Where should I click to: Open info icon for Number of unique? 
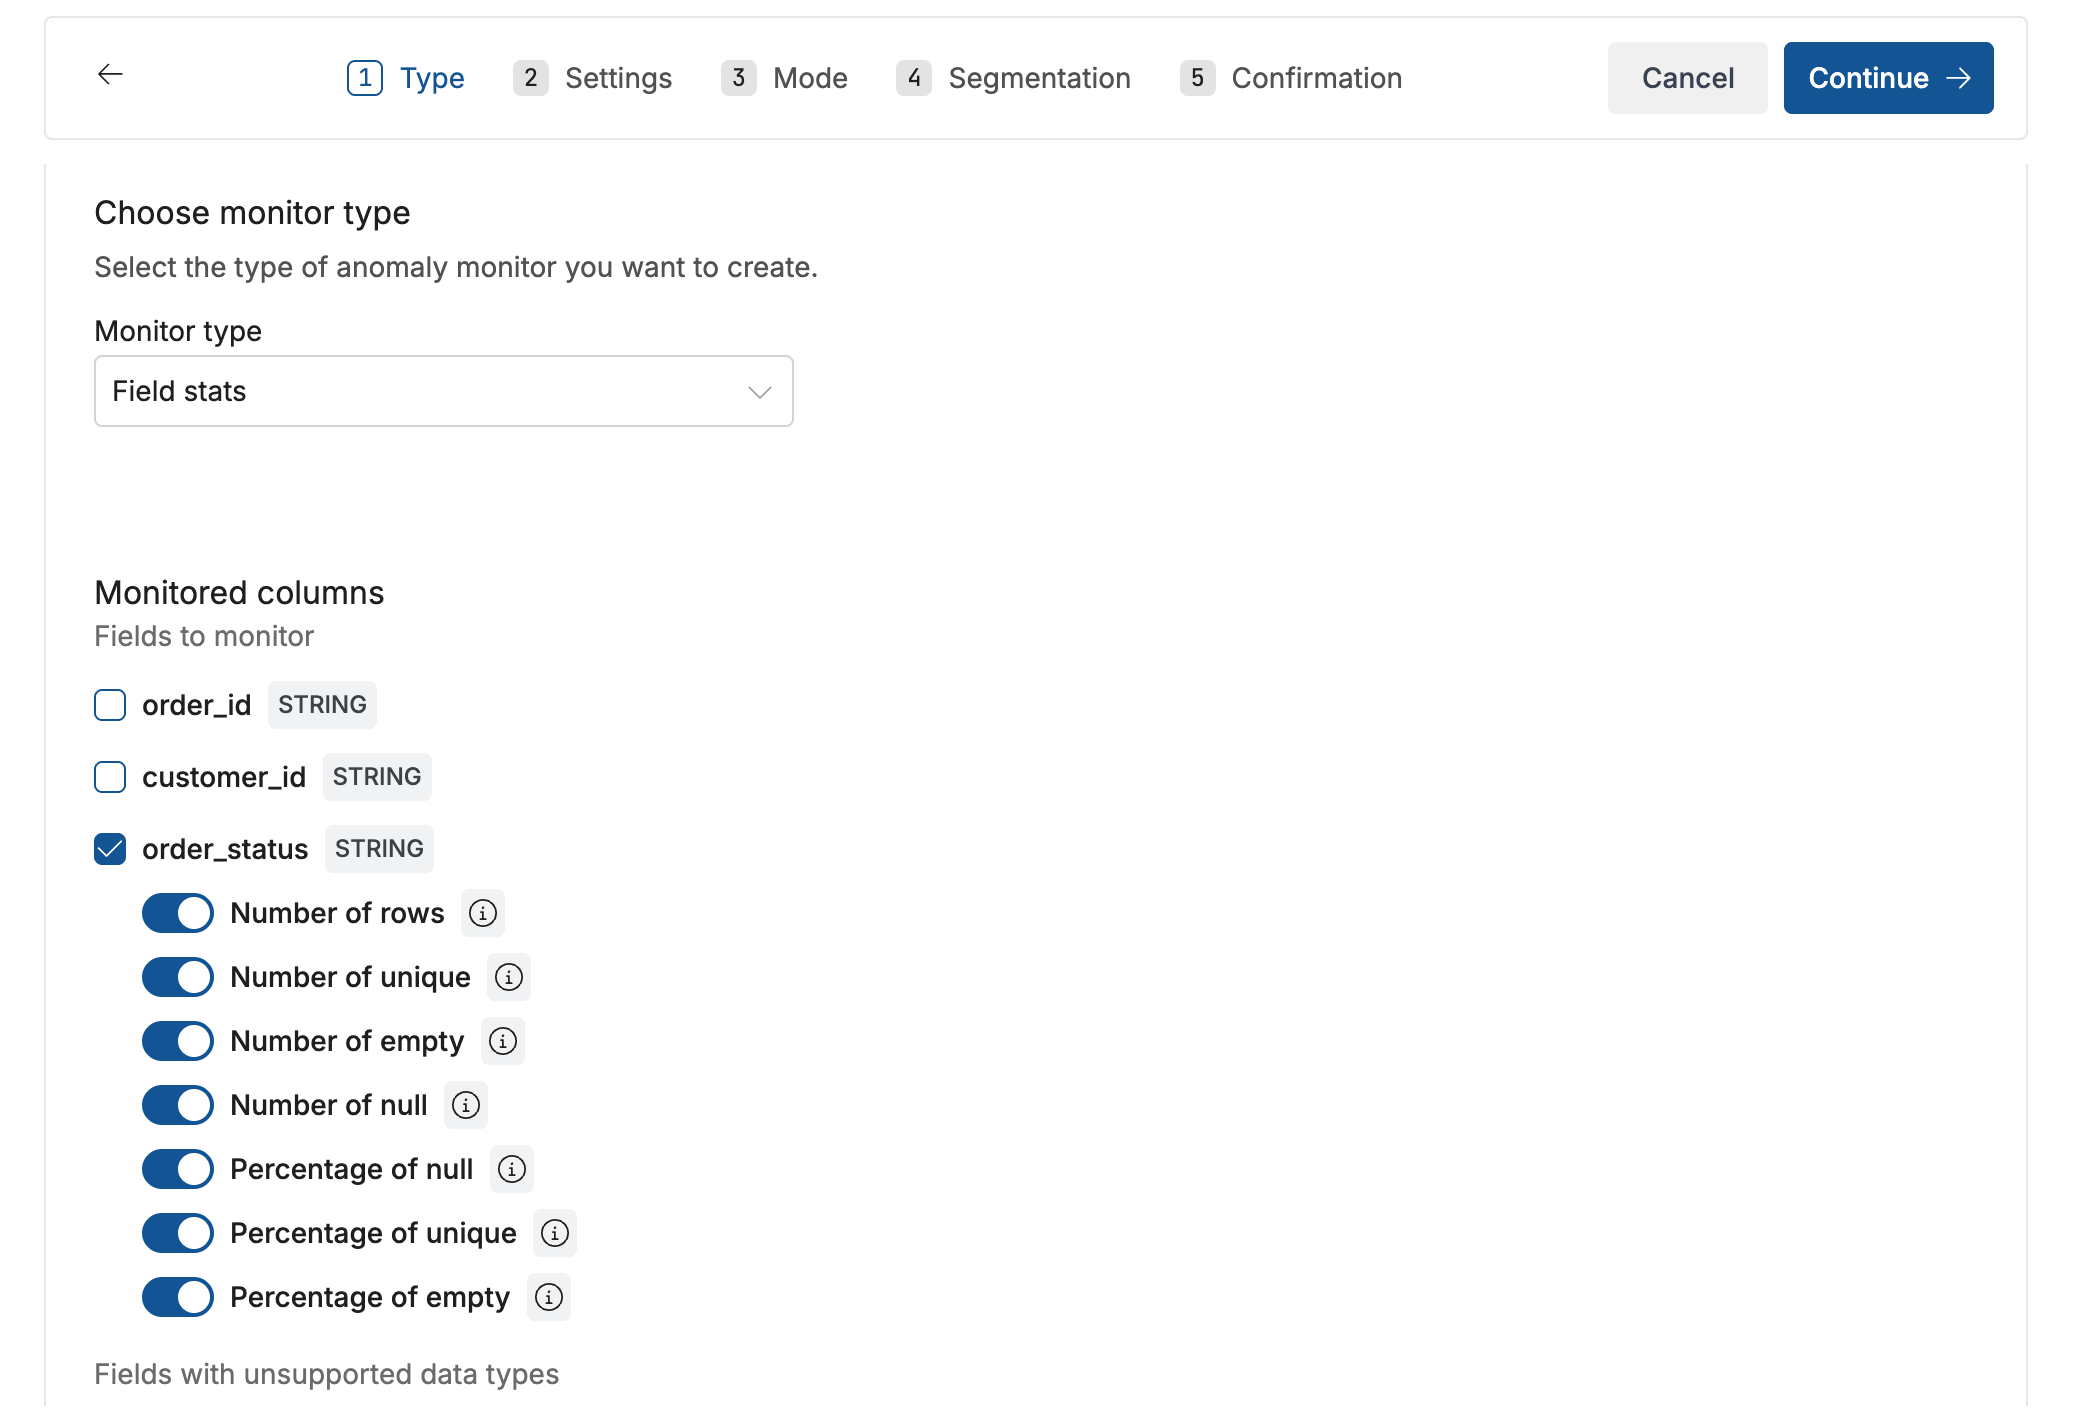click(509, 977)
